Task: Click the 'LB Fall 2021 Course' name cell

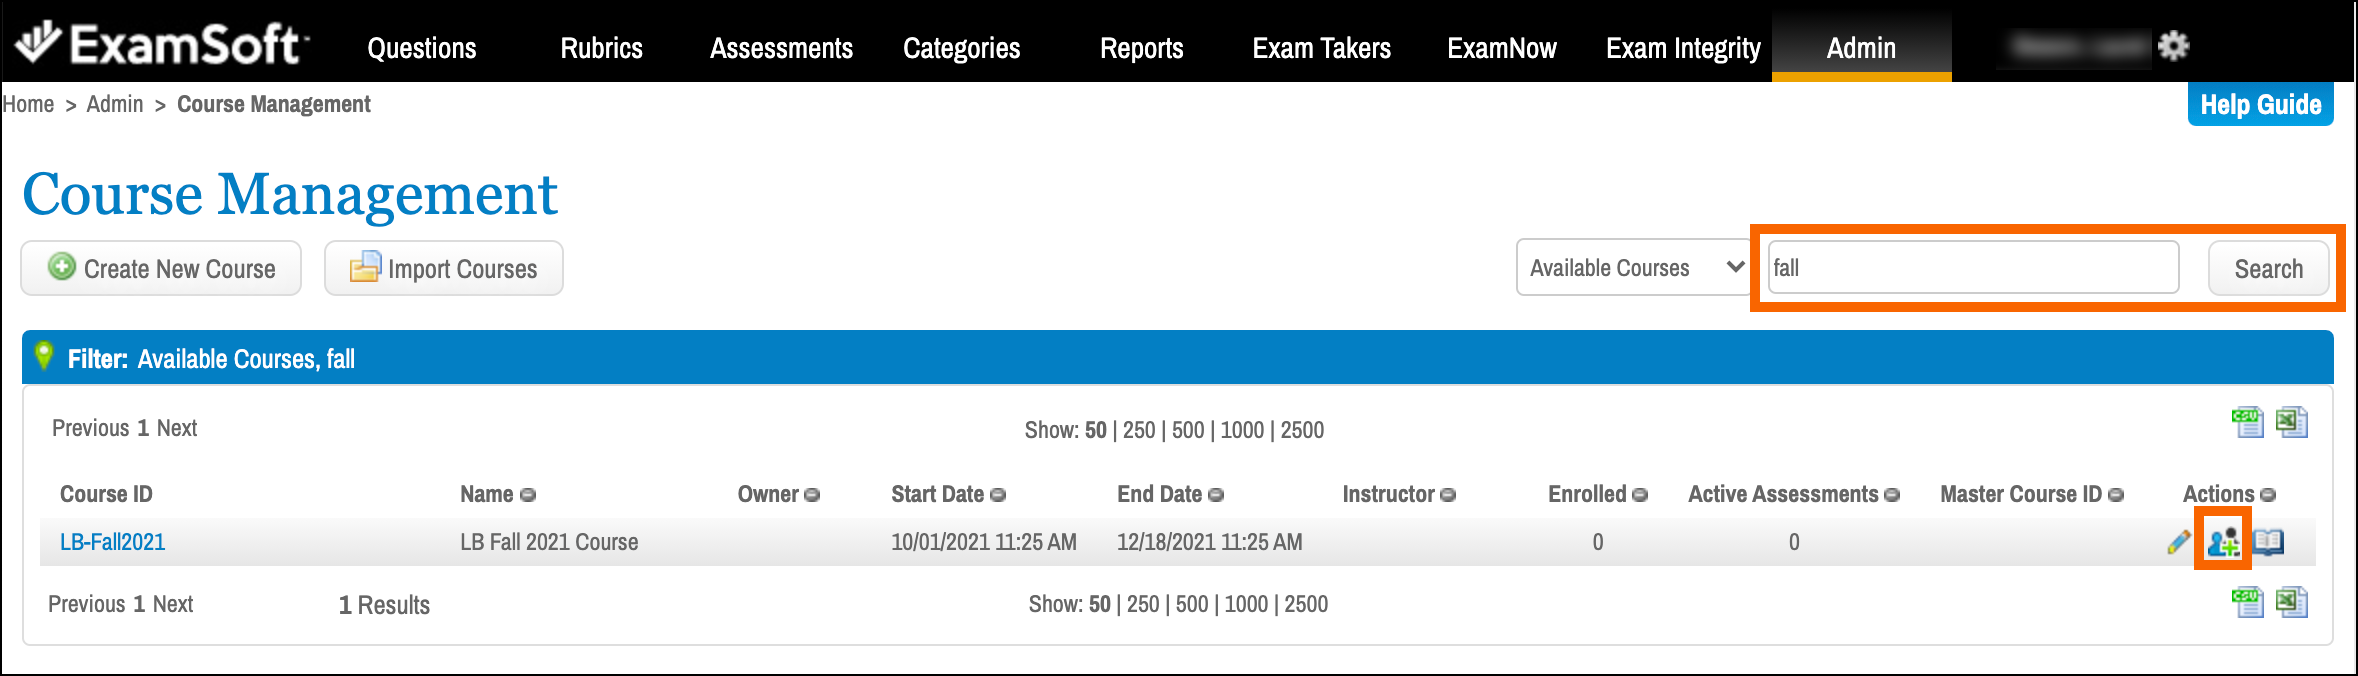Action: [x=549, y=542]
